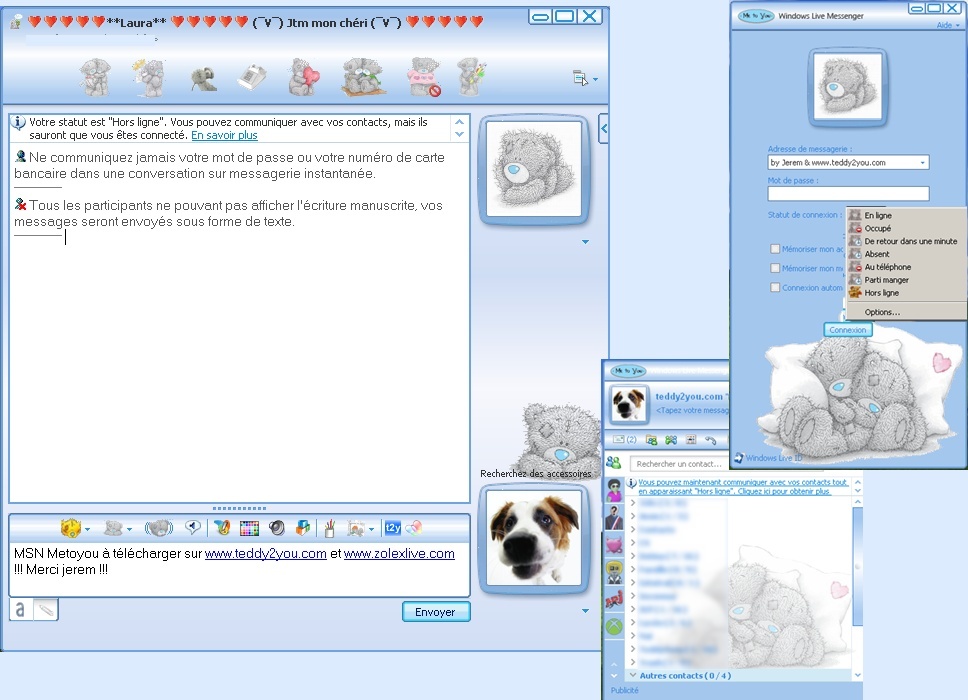Click the voice clip speech bubble icon
The height and width of the screenshot is (700, 968).
[193, 527]
